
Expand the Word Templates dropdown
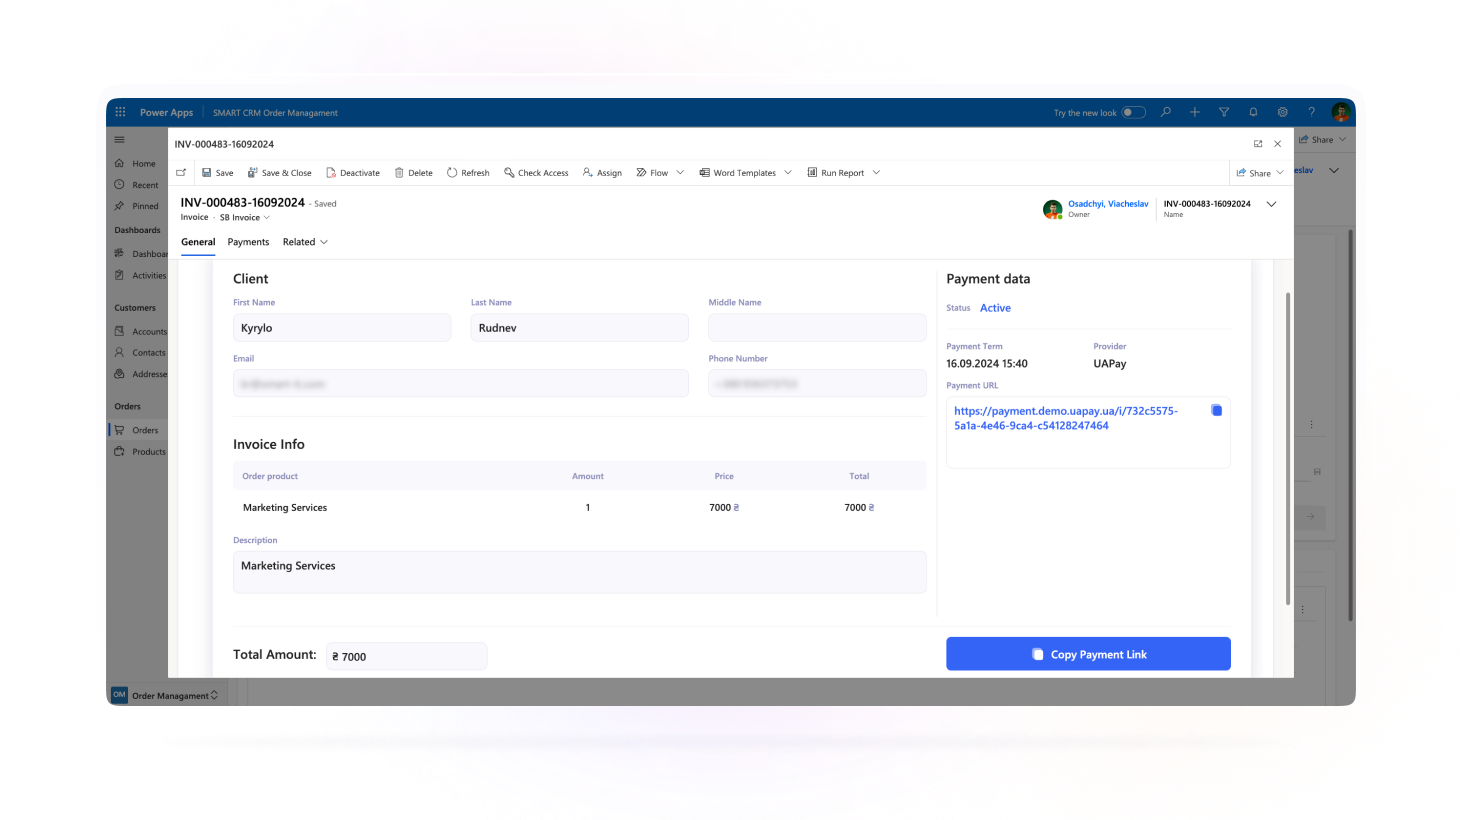click(x=787, y=172)
